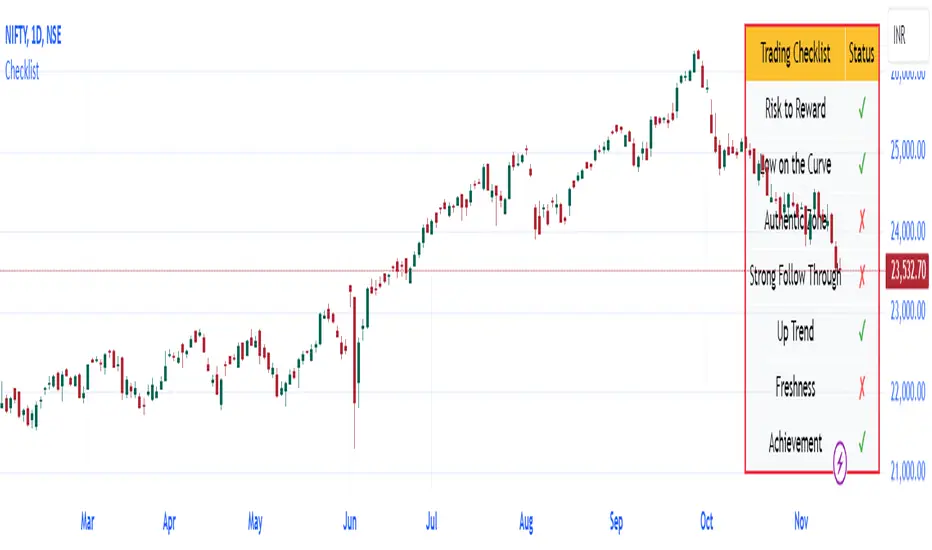This screenshot has height=550, width=932.
Task: Click the Status column header
Action: click(861, 54)
